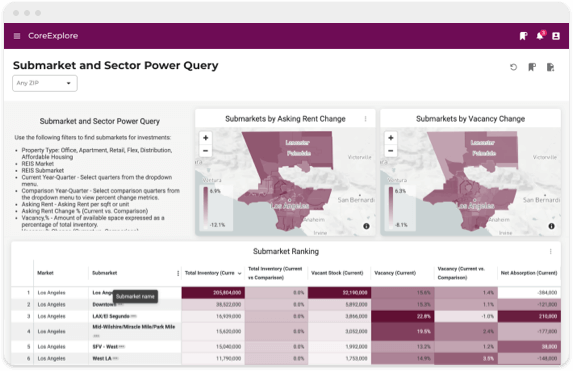Click the 210,000 net absorption cell
The height and width of the screenshot is (371, 573).
[529, 316]
